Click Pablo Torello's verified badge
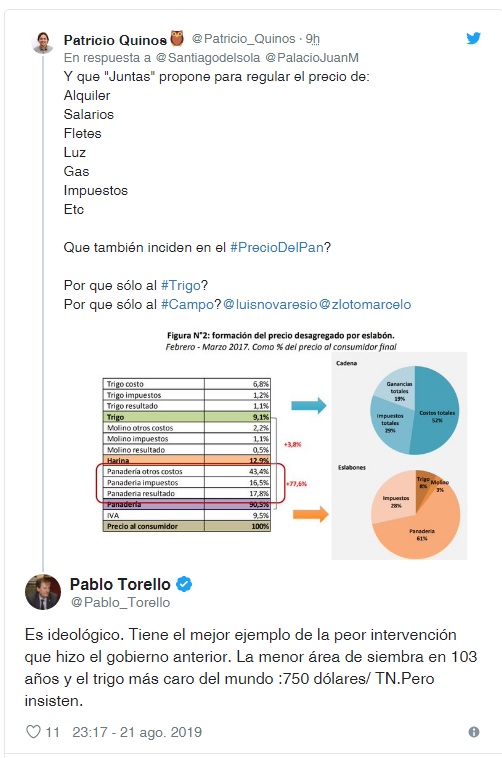This screenshot has height=758, width=502. pyautogui.click(x=184, y=584)
